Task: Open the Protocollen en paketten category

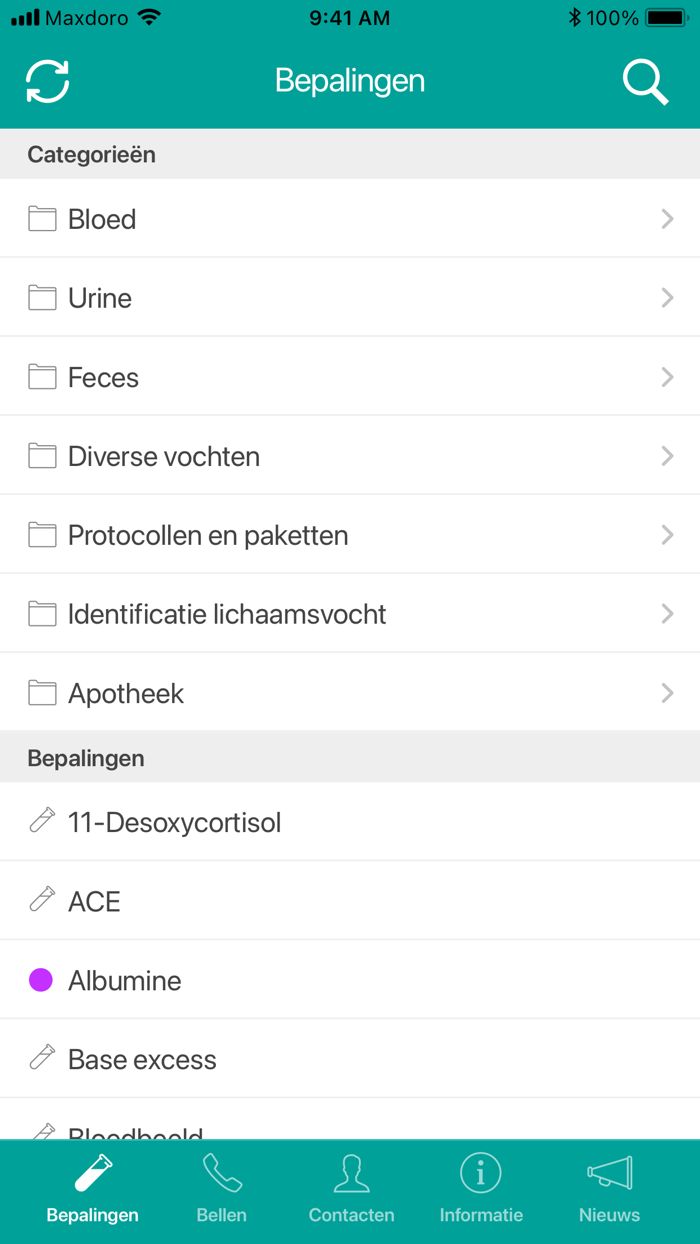Action: click(x=350, y=534)
